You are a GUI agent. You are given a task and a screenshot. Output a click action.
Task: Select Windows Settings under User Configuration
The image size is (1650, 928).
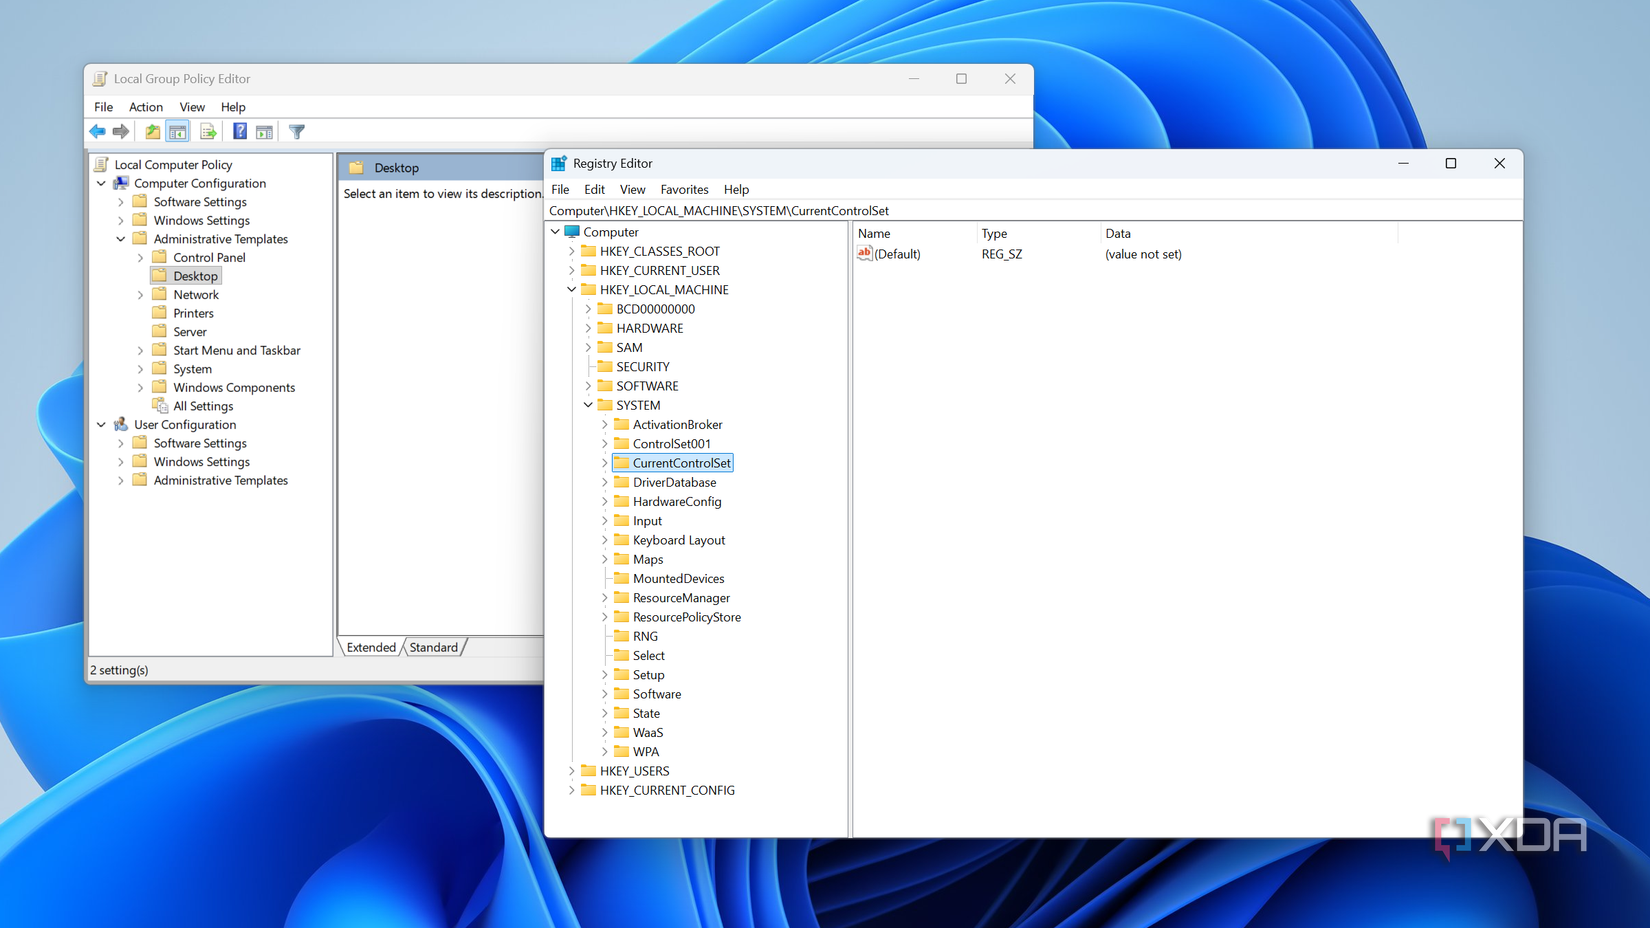coord(201,462)
